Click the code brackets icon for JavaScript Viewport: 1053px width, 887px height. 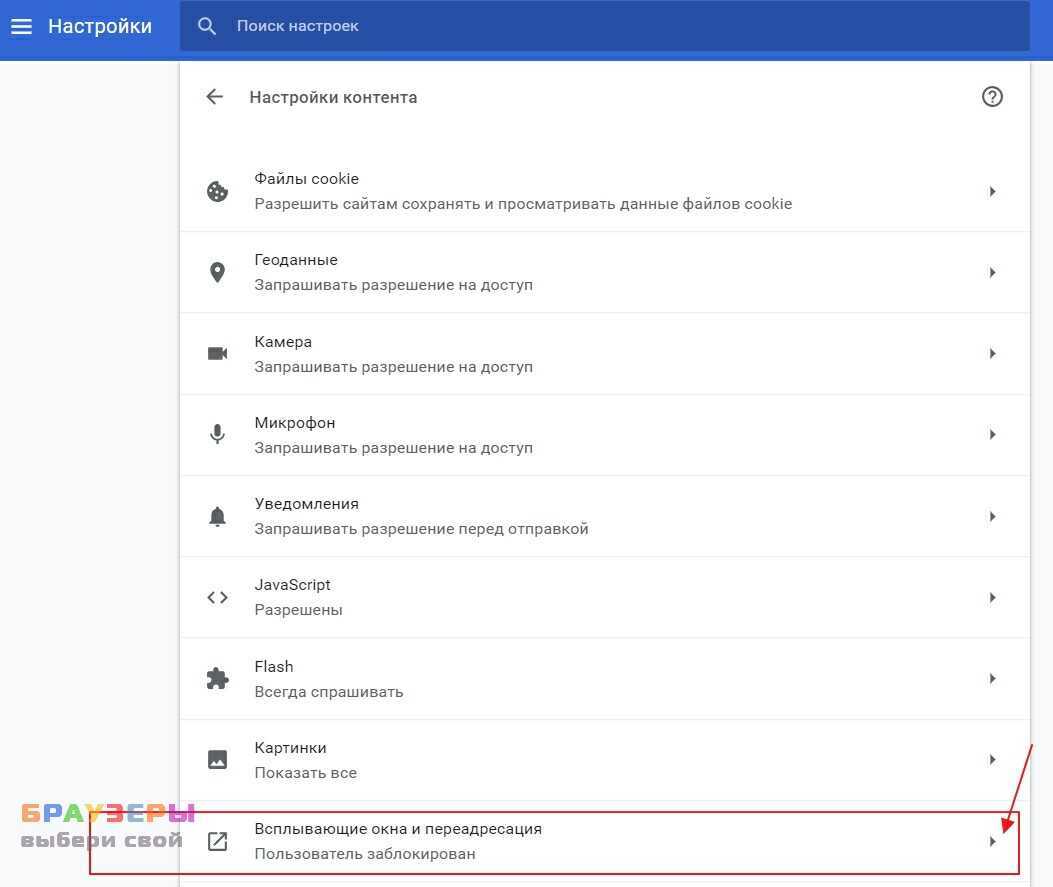click(217, 597)
